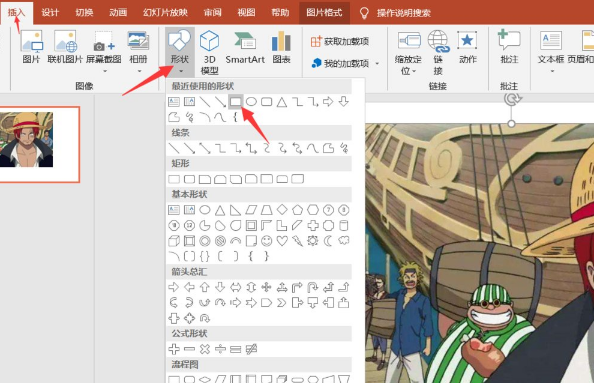The height and width of the screenshot is (383, 594).
Task: Pick the freeform shape in 线条 row
Action: (328, 148)
